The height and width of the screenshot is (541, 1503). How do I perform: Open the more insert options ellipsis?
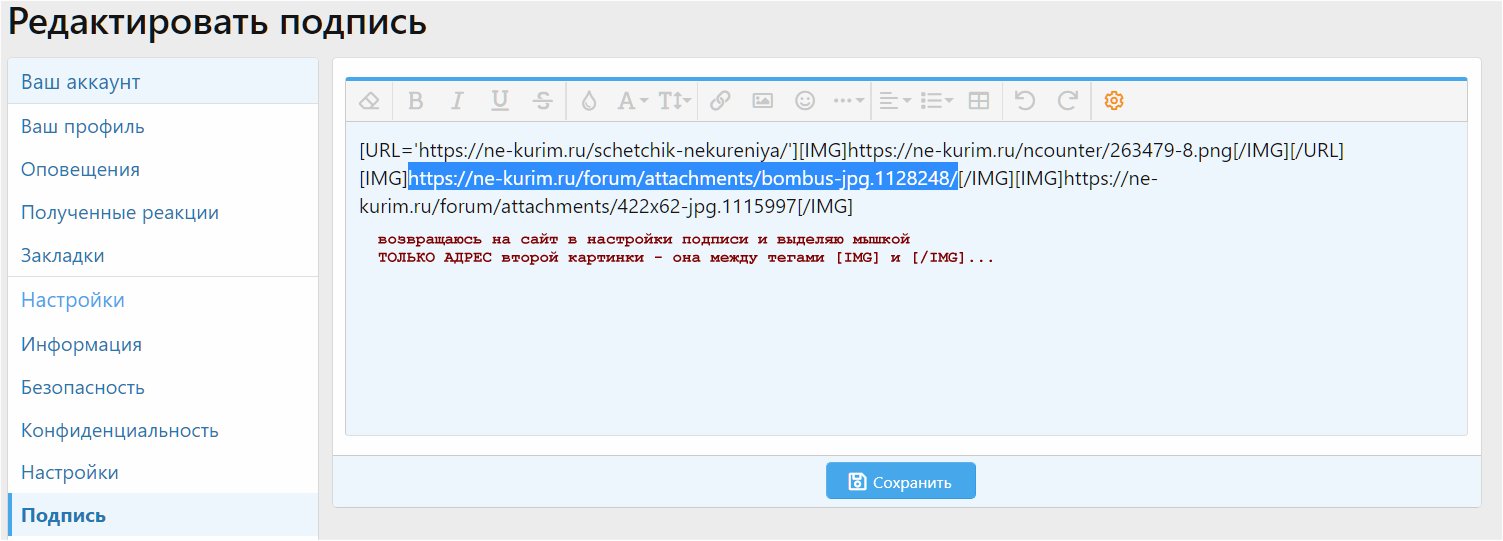(849, 100)
